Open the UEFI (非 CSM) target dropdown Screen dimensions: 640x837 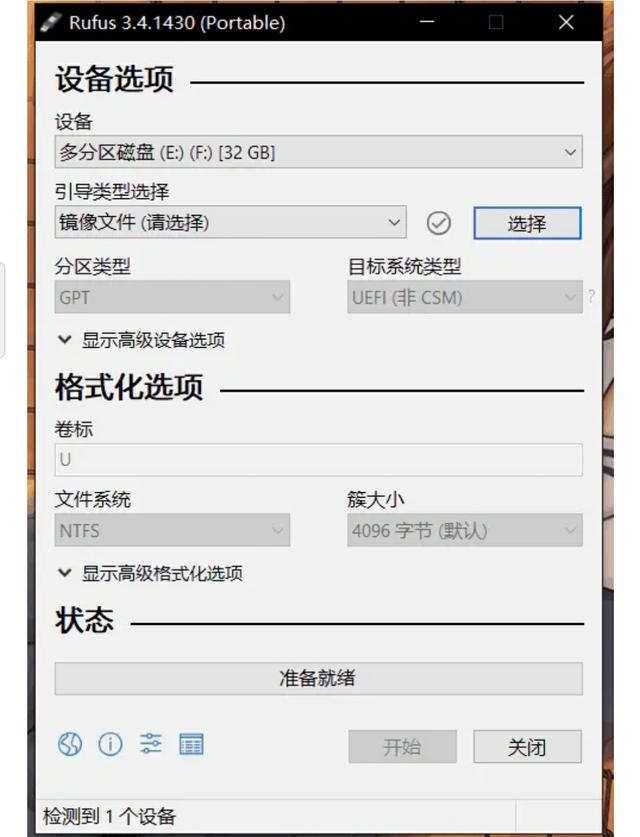(465, 297)
